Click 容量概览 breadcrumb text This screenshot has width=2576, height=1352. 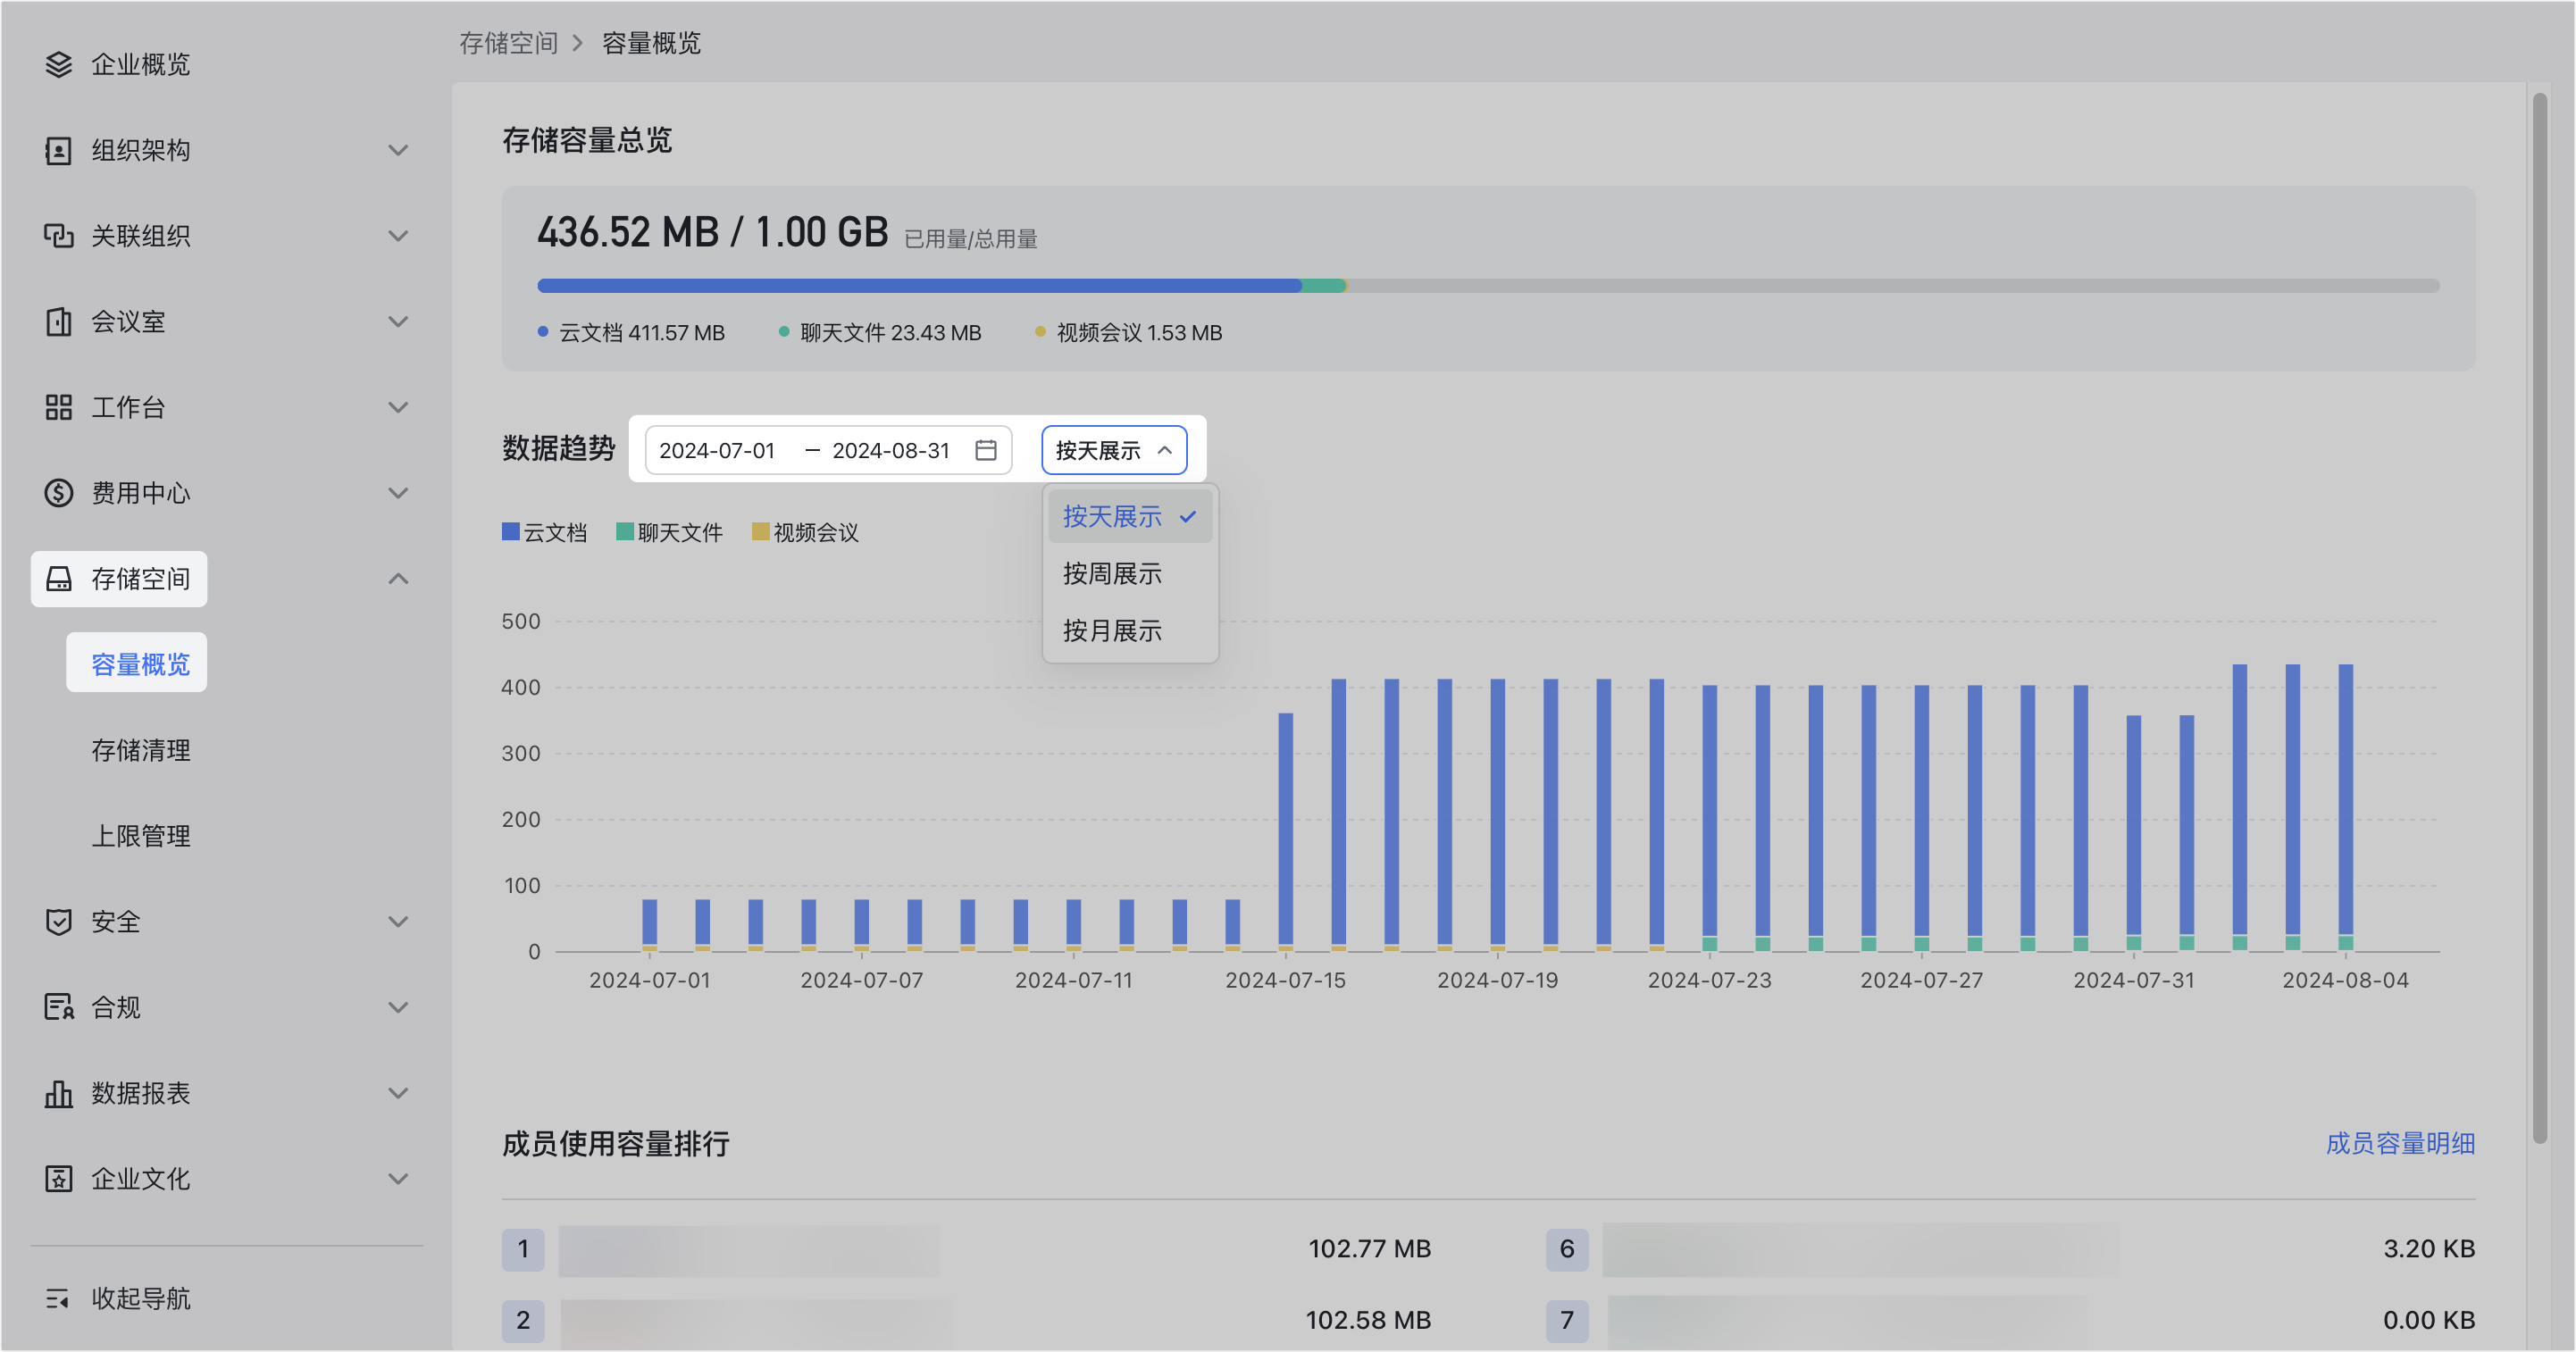coord(651,43)
